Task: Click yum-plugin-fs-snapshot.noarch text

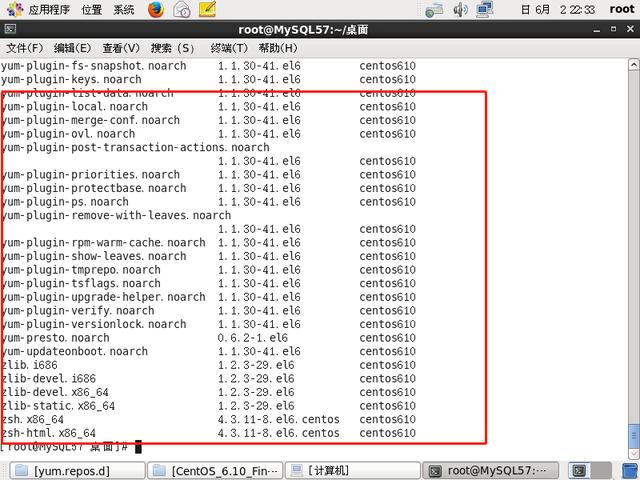Action: [x=93, y=66]
